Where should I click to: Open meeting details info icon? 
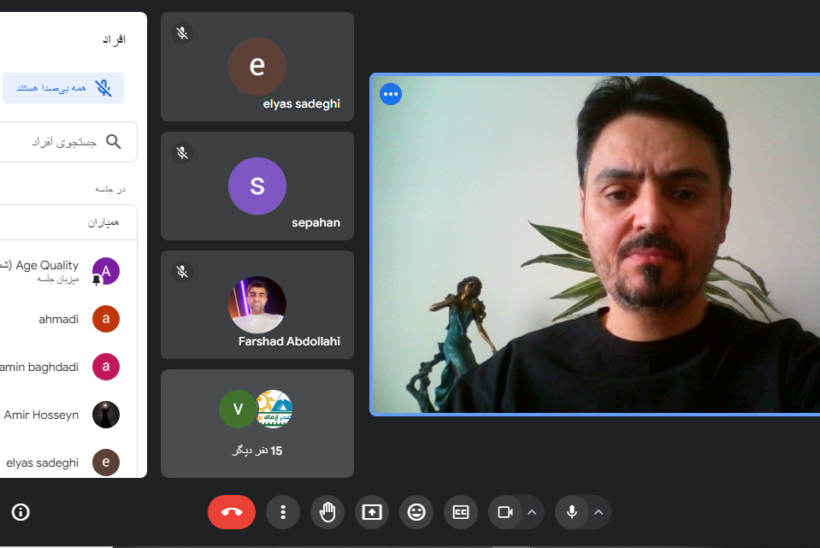point(20,512)
